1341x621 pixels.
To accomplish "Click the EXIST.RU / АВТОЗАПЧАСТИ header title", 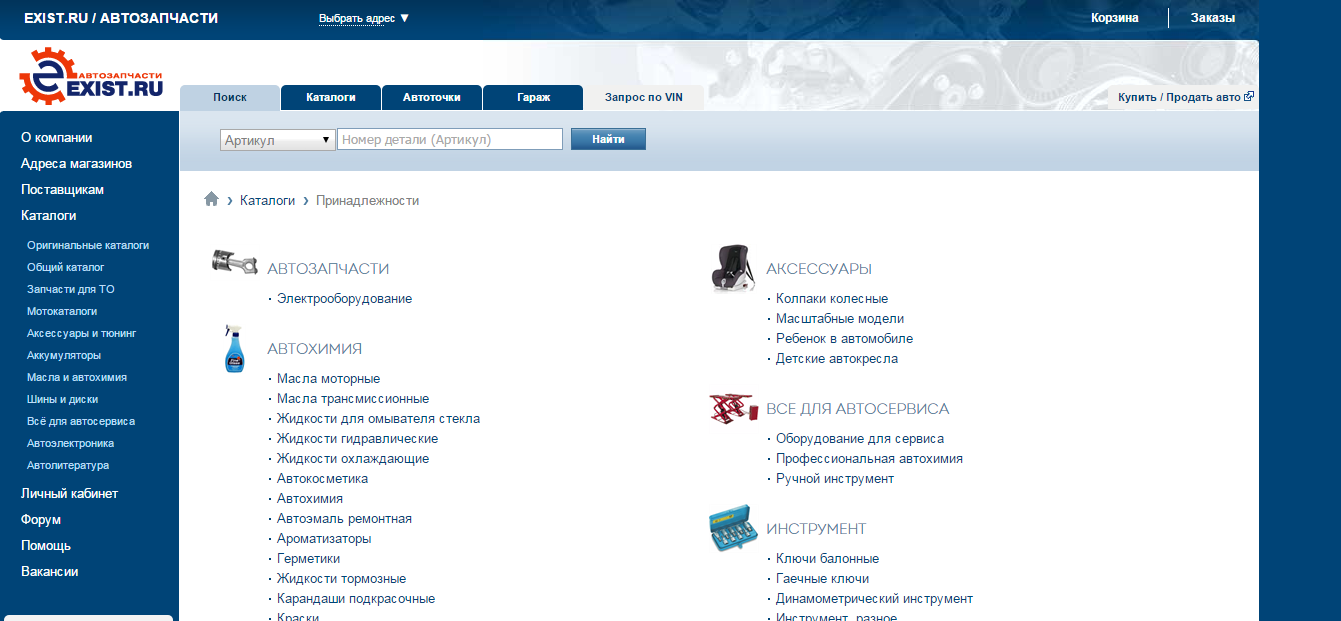I will pos(121,18).
